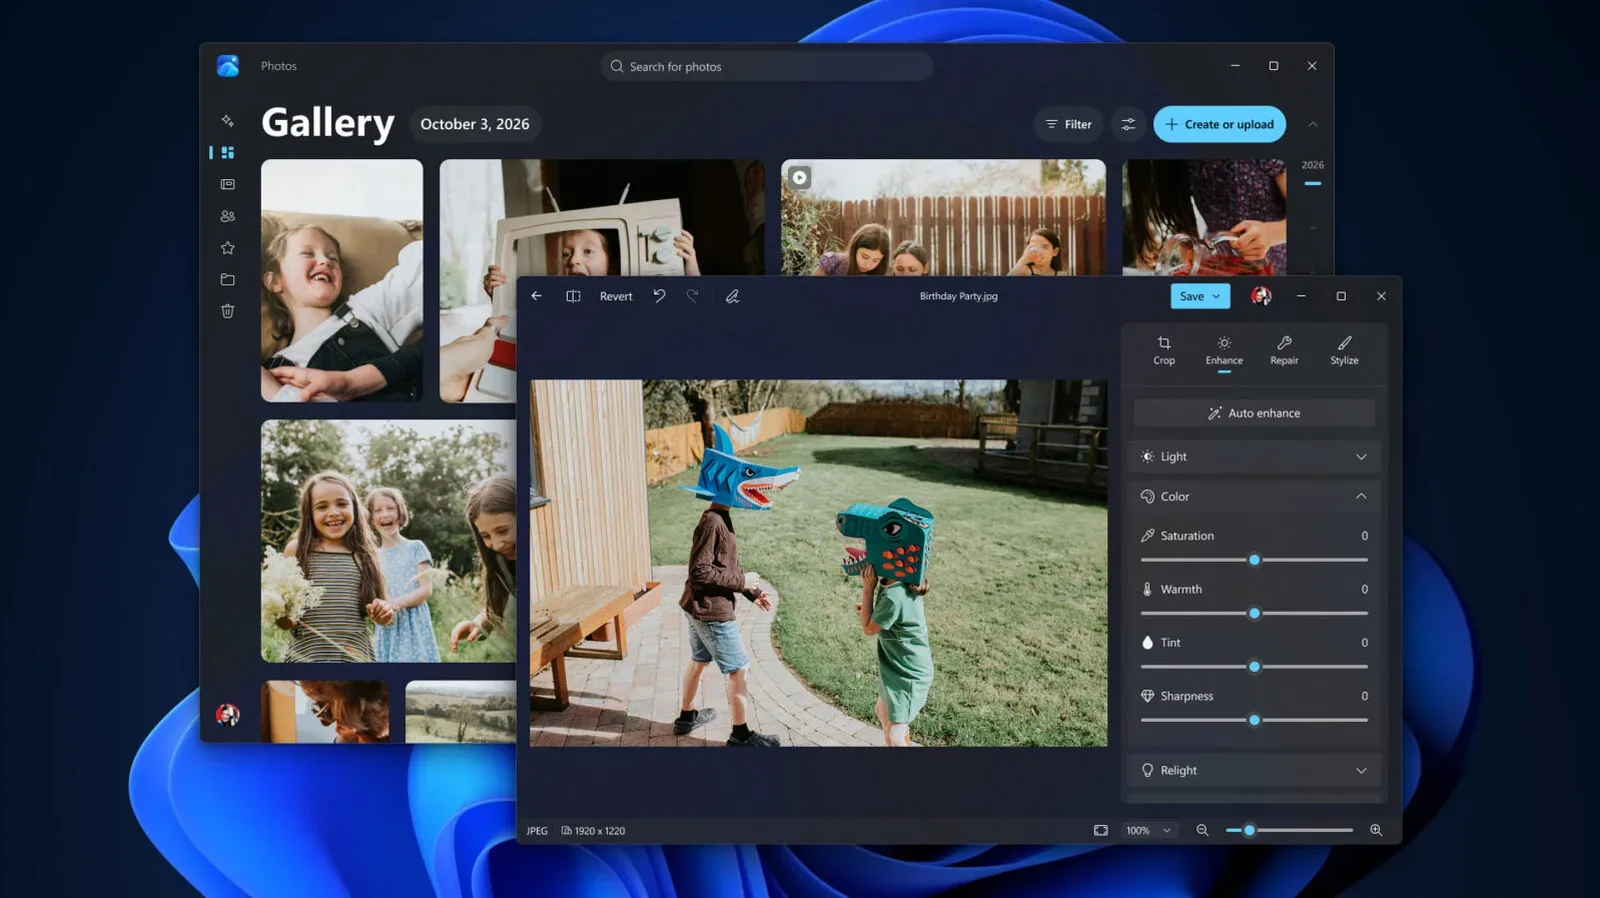Open the Trash icon in Photos sidebar
The height and width of the screenshot is (898, 1600).
coord(228,311)
